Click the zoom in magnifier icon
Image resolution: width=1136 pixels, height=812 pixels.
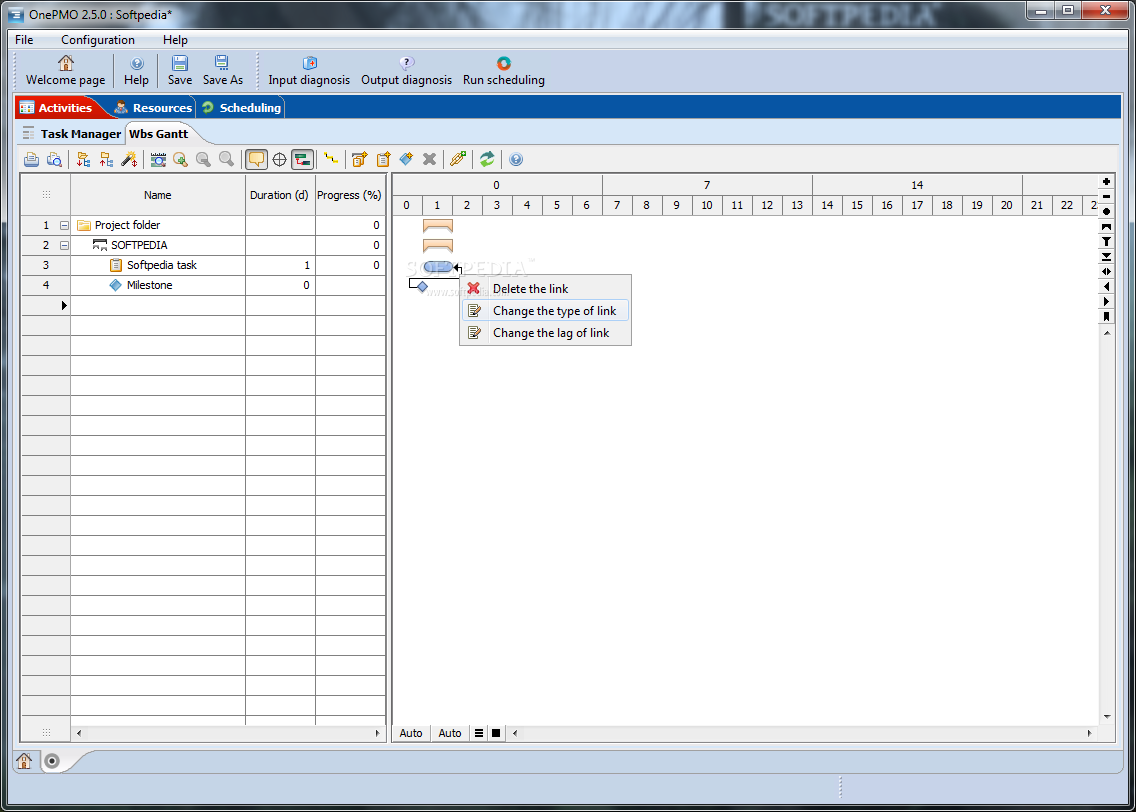coord(181,159)
